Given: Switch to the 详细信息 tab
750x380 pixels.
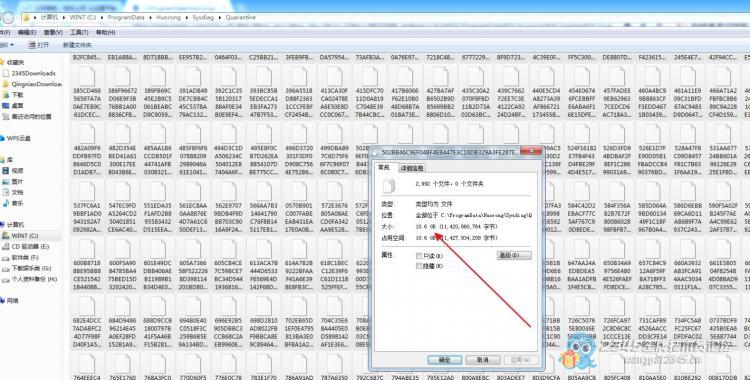Looking at the screenshot, I should pos(412,168).
